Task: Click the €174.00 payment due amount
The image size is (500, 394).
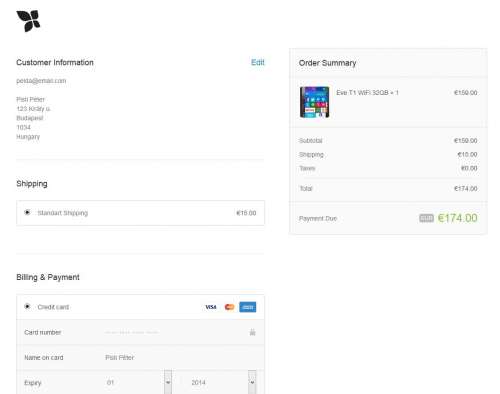Action: tap(457, 218)
